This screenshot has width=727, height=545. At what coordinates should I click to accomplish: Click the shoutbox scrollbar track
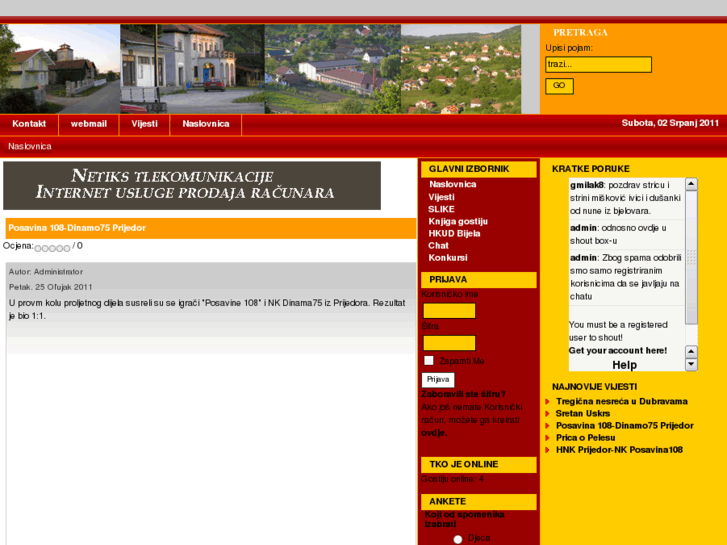(x=691, y=257)
